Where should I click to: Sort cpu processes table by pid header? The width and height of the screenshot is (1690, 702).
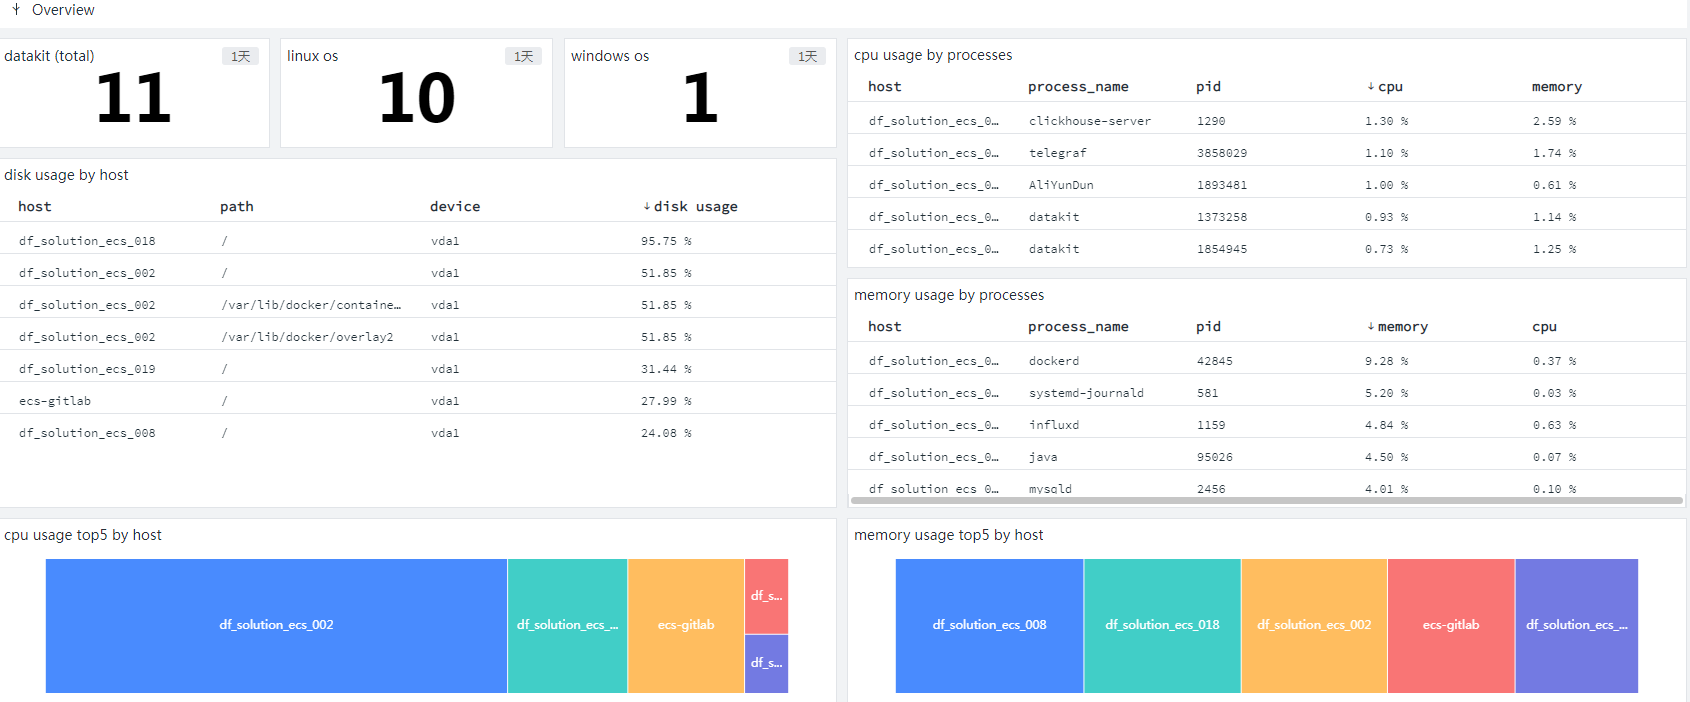tap(1208, 86)
